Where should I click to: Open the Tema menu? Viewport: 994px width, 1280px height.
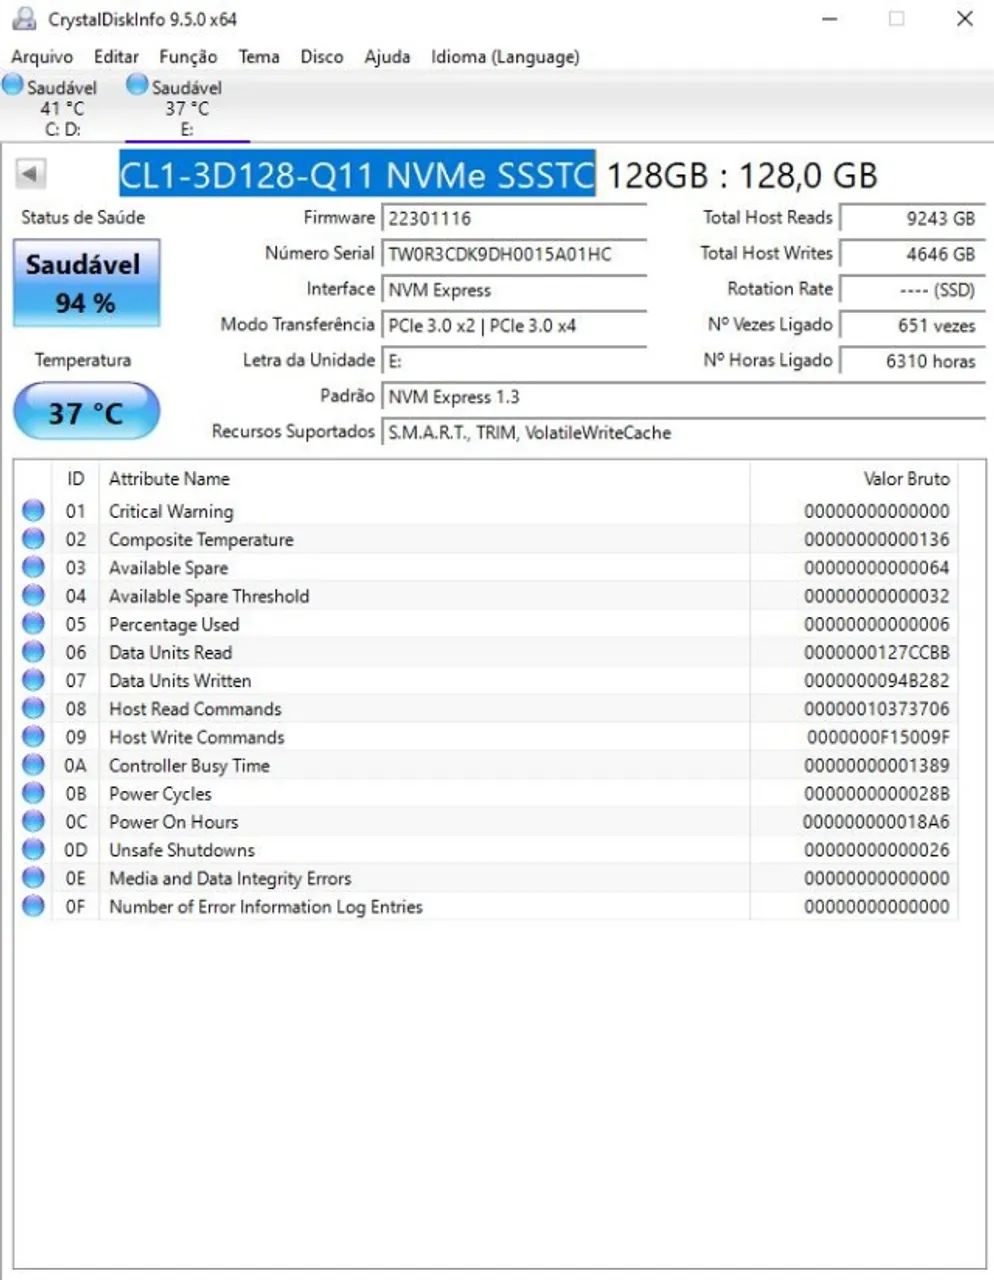click(x=259, y=57)
